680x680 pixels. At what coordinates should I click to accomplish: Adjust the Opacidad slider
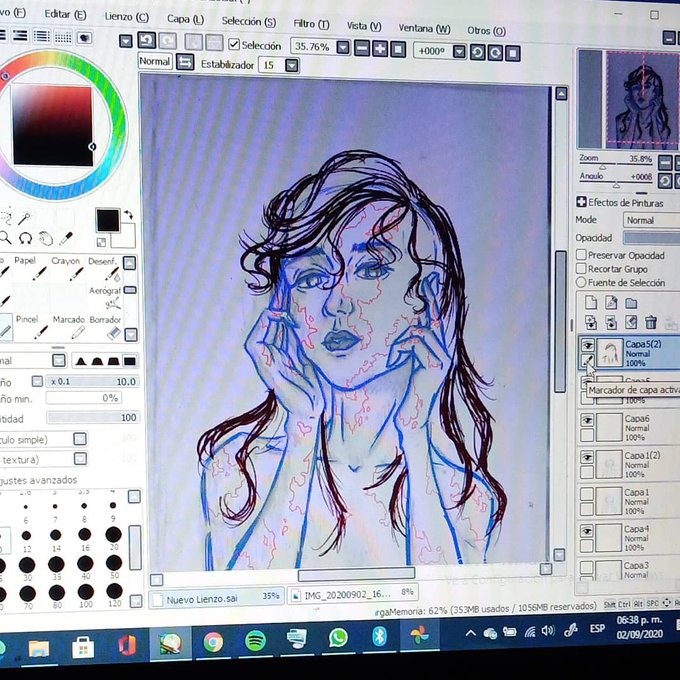coord(651,238)
